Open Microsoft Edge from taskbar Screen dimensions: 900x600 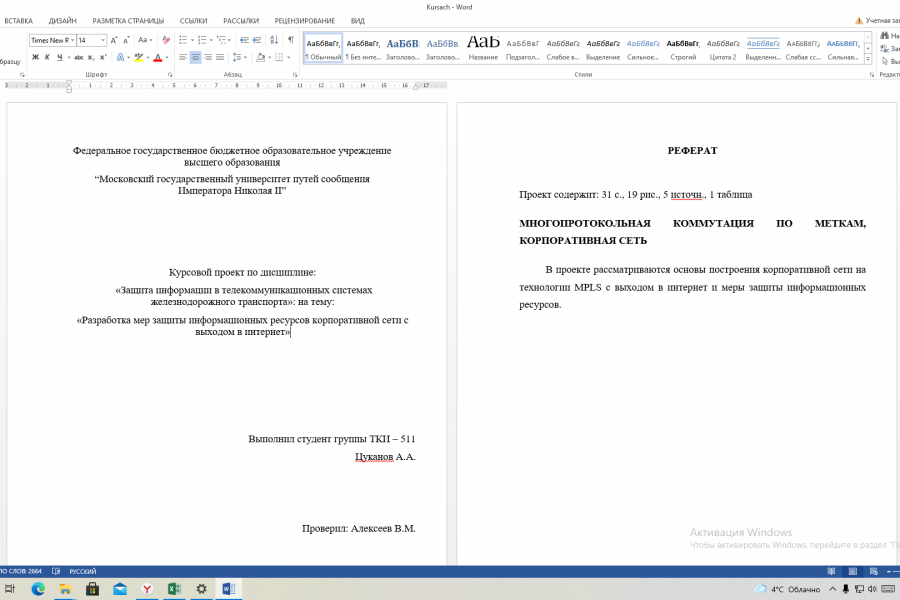(x=38, y=589)
